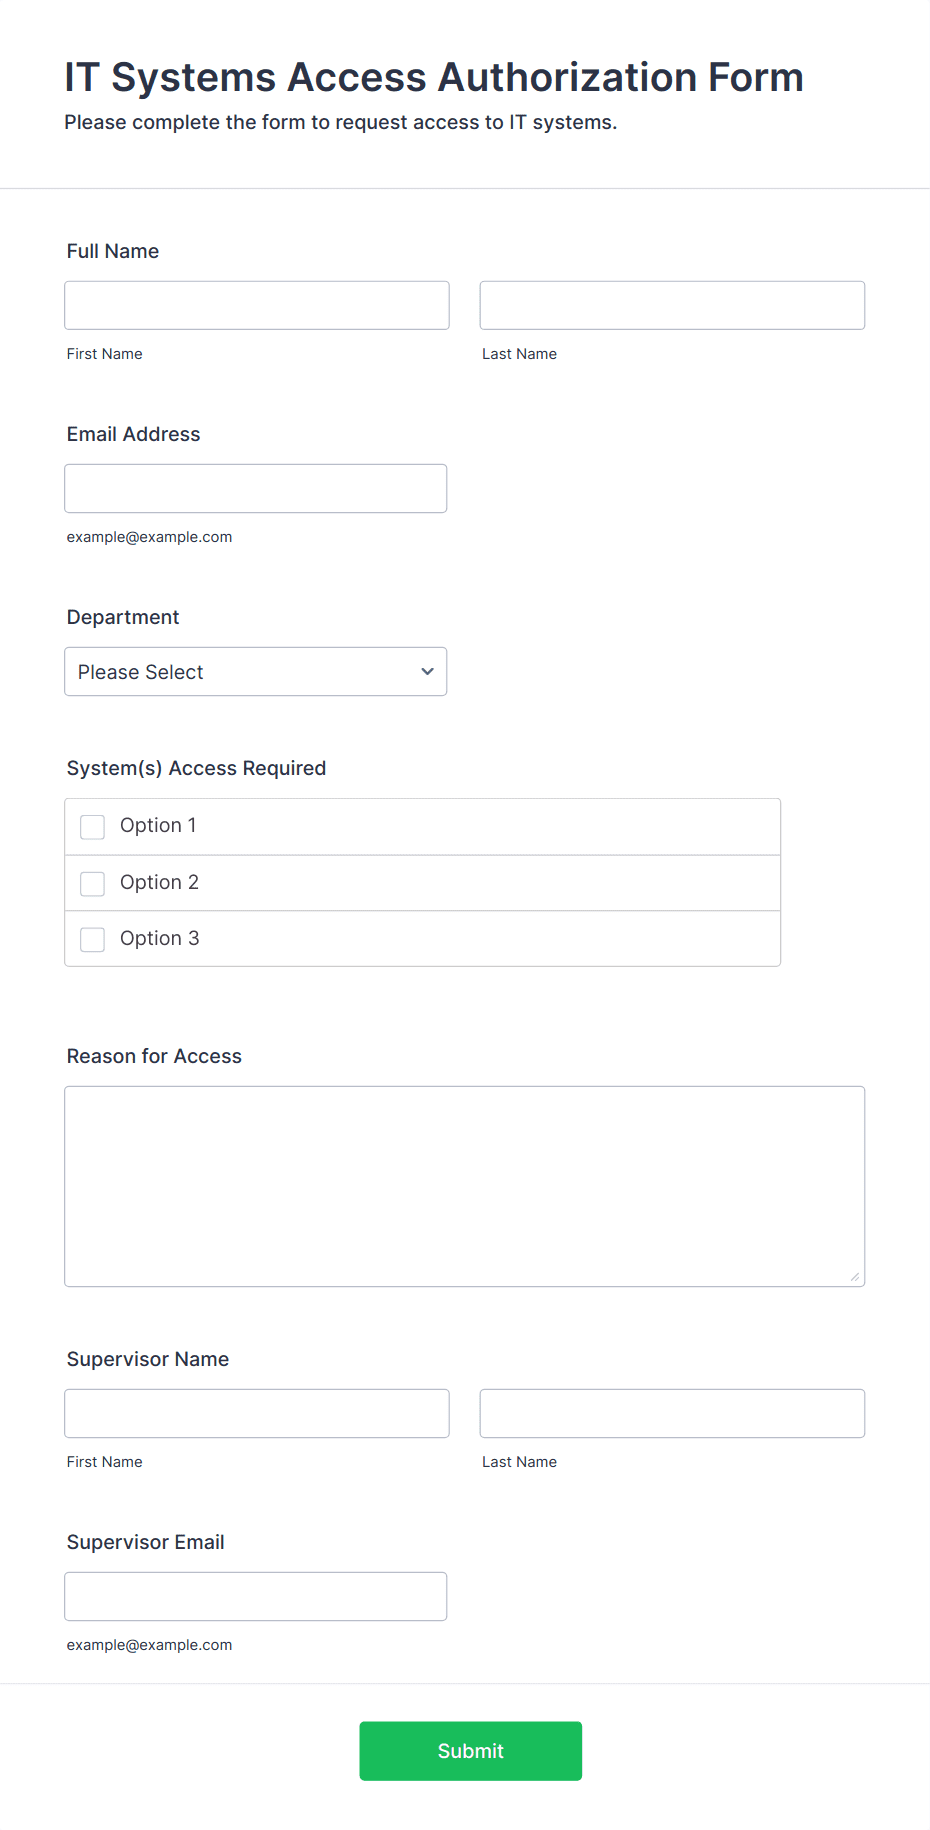The height and width of the screenshot is (1830, 930).
Task: Click the 'Supervisor Email' field label
Action: coord(145,1542)
